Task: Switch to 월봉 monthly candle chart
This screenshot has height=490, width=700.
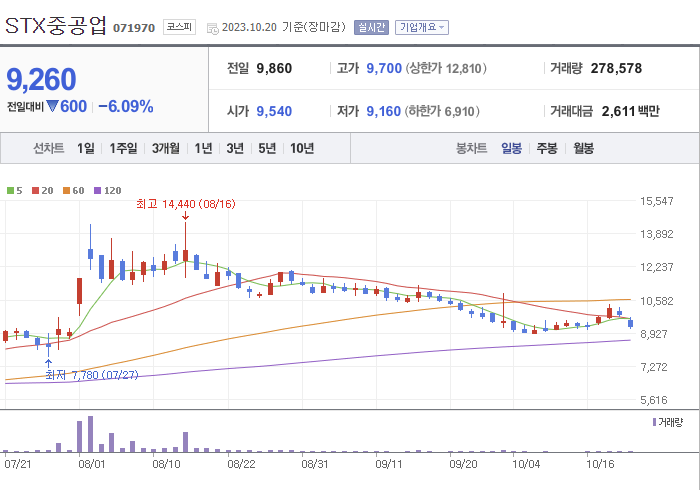Action: (583, 148)
